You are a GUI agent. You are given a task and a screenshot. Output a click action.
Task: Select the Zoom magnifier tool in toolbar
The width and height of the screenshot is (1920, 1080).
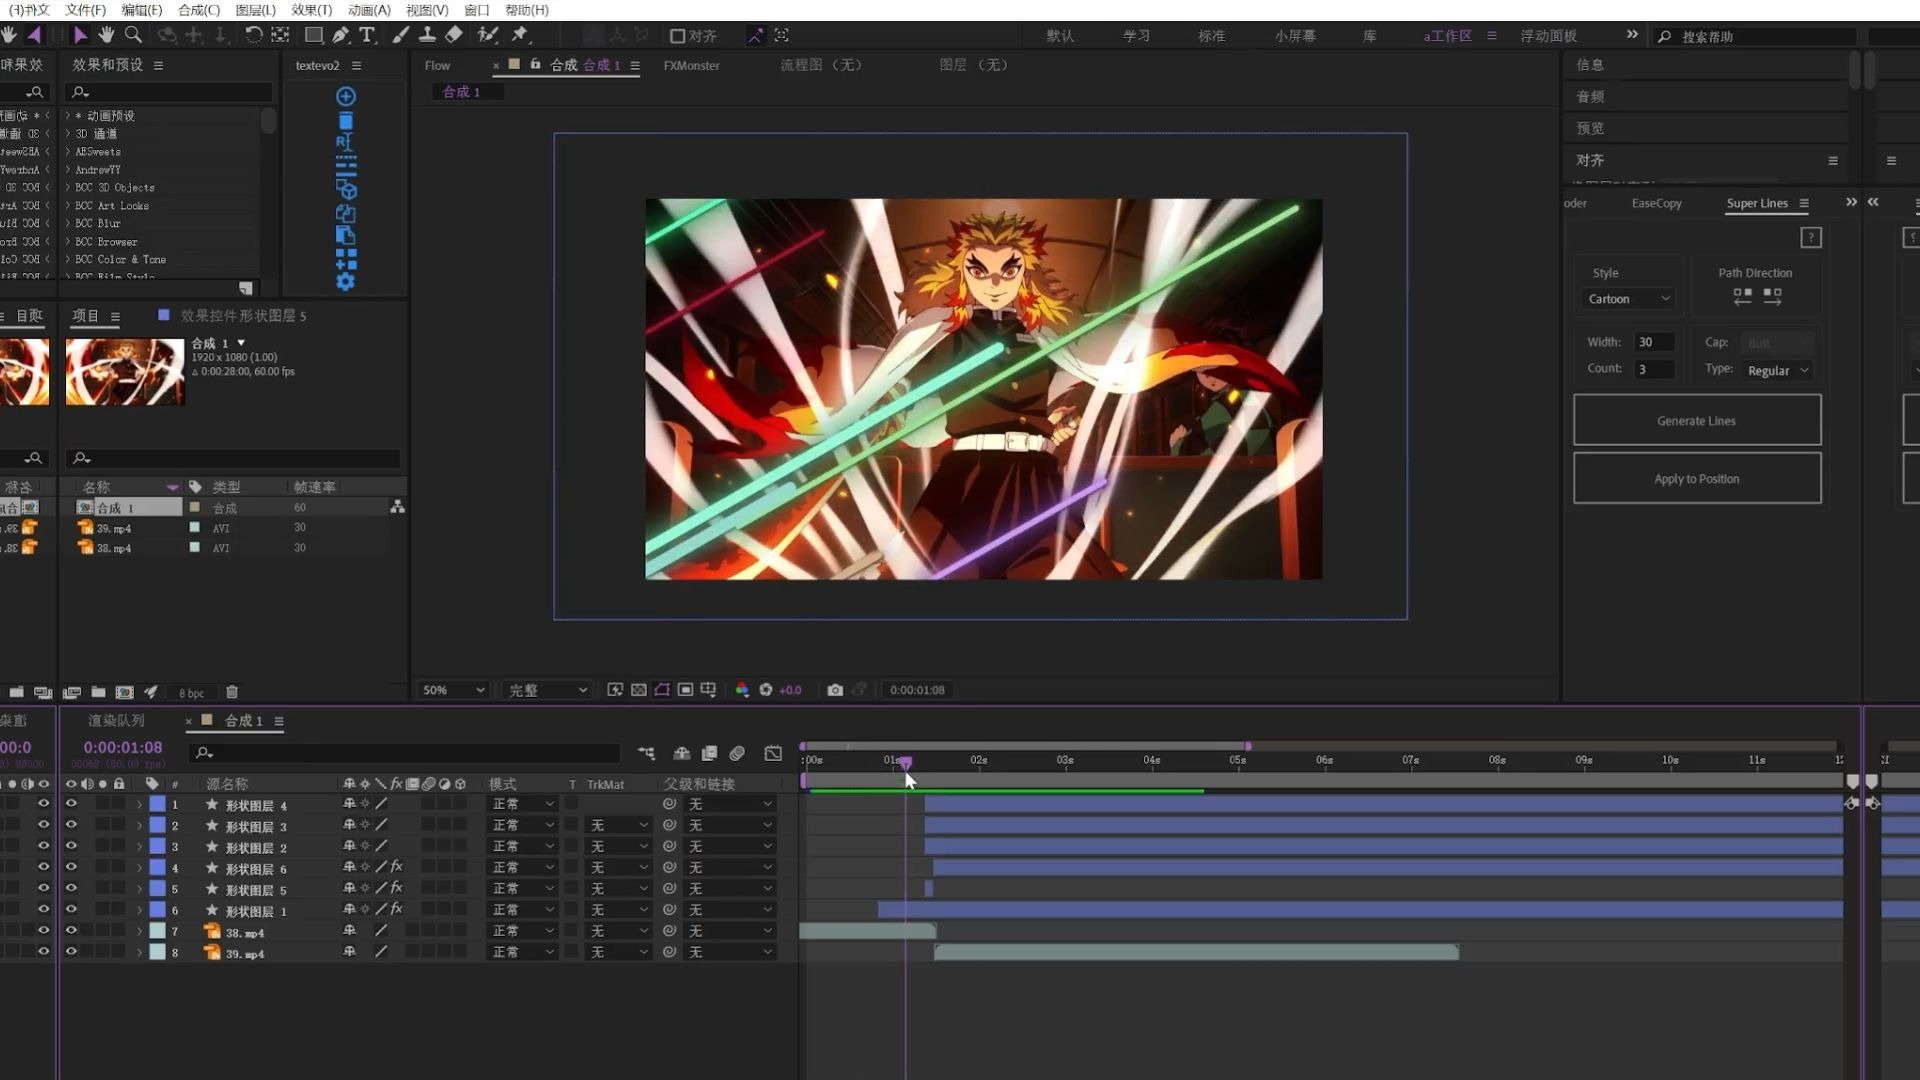[132, 35]
